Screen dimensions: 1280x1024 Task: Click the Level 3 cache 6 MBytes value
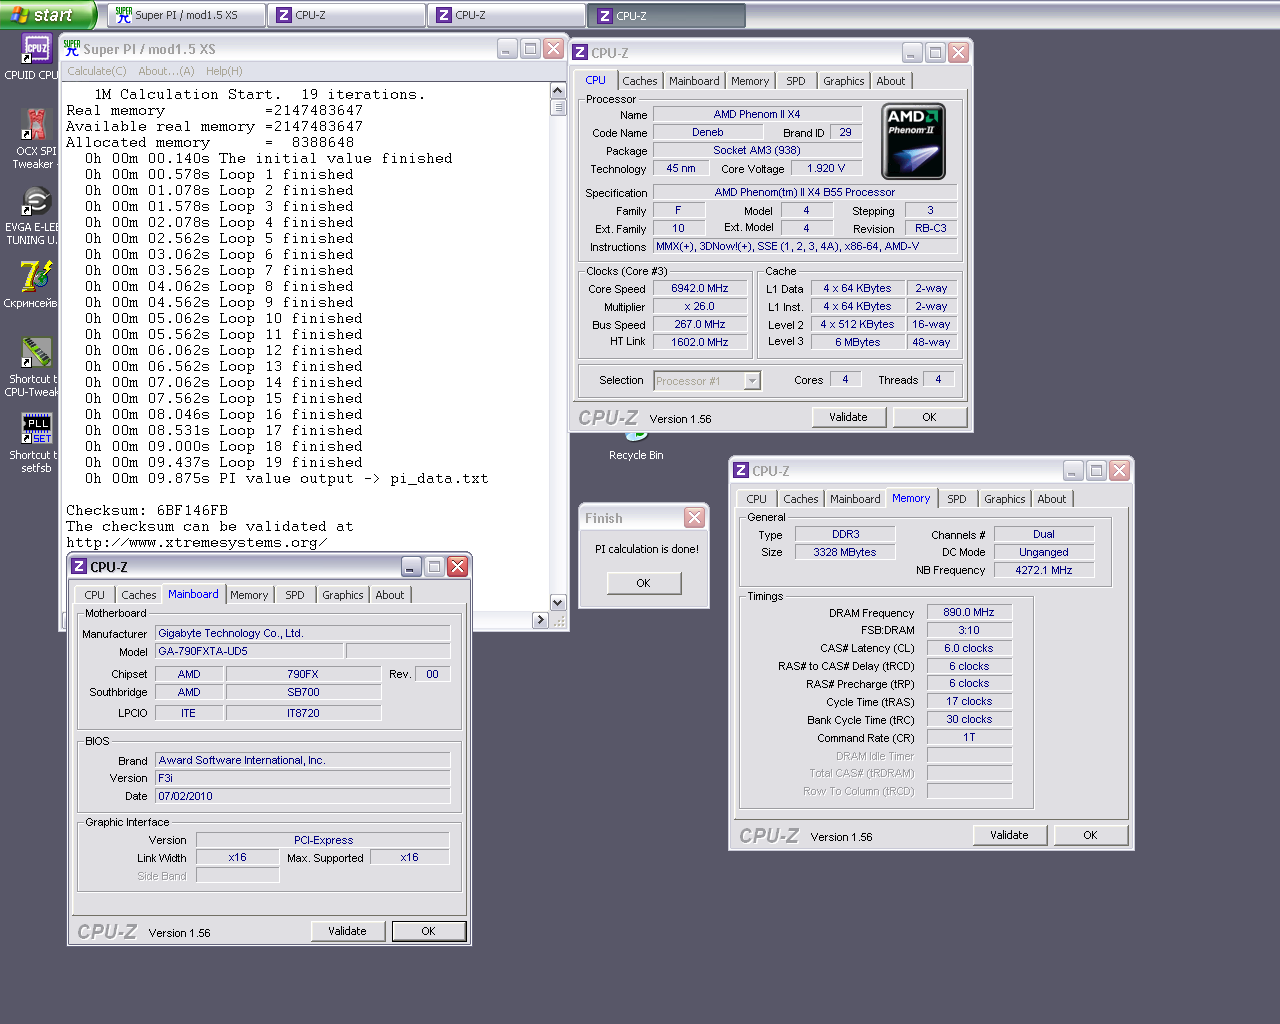[x=858, y=342]
